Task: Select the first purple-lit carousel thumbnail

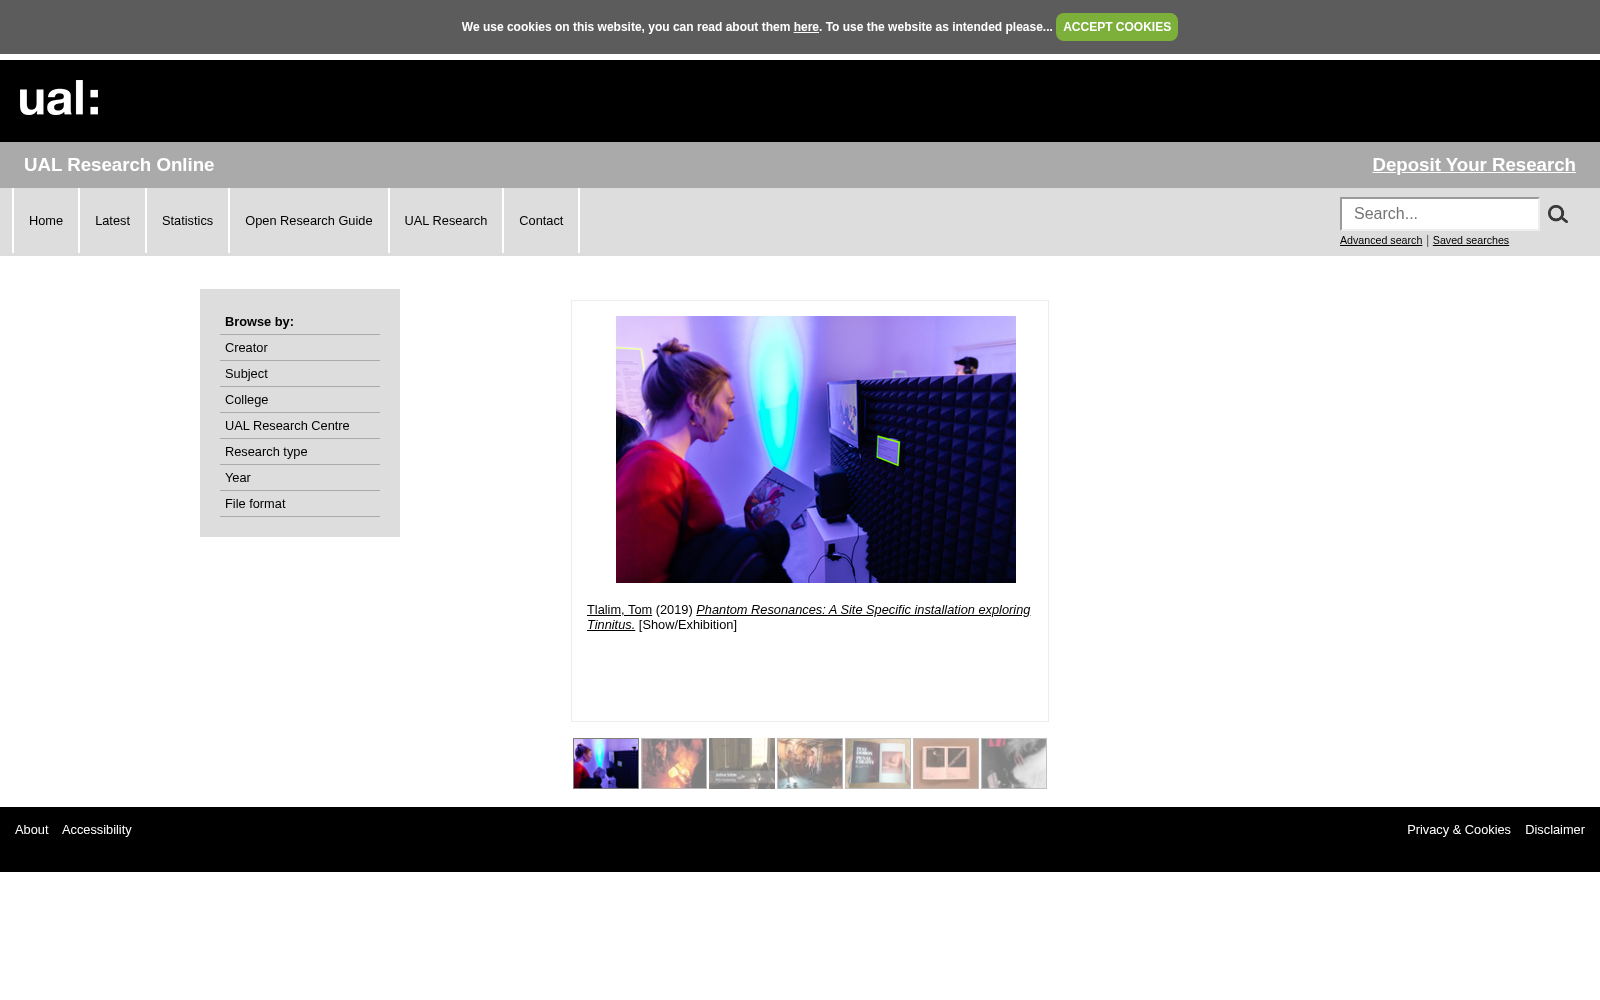Action: pyautogui.click(x=606, y=764)
